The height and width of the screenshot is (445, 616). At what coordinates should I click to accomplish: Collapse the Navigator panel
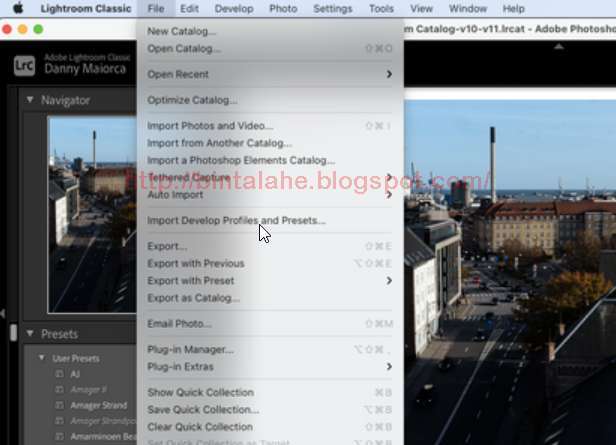click(30, 100)
